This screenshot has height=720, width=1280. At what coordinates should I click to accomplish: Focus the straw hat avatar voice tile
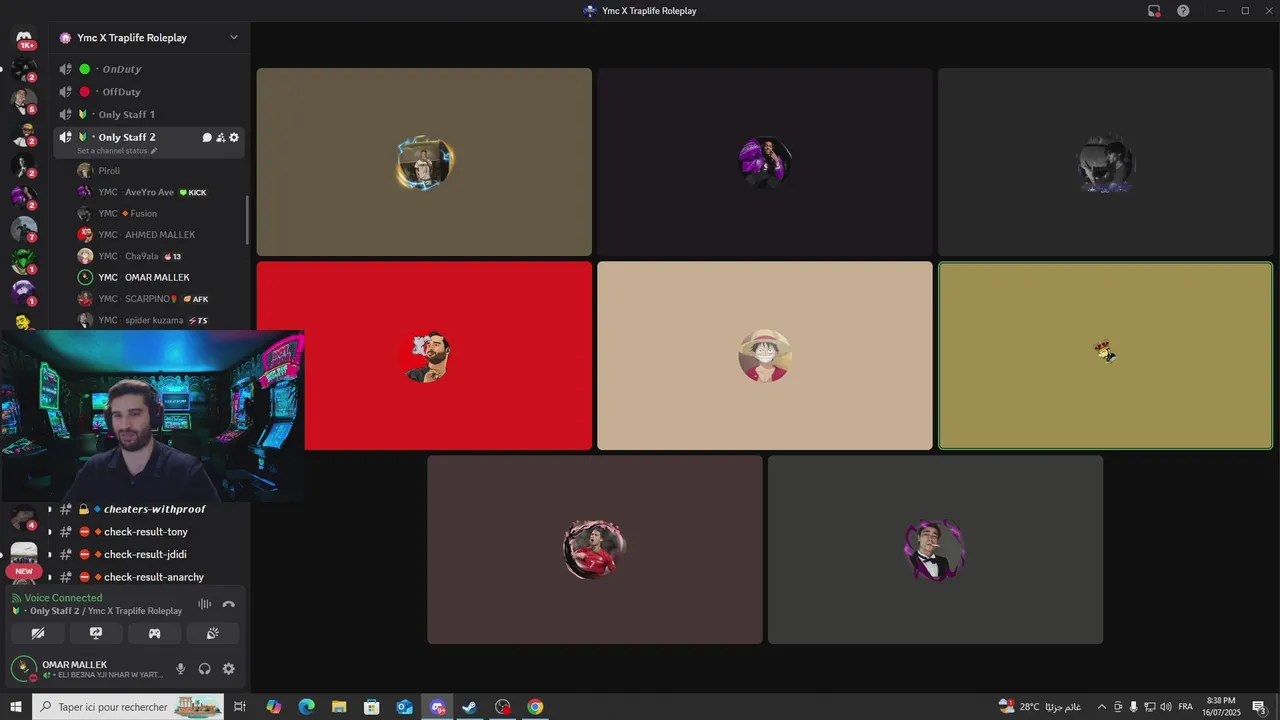(765, 356)
